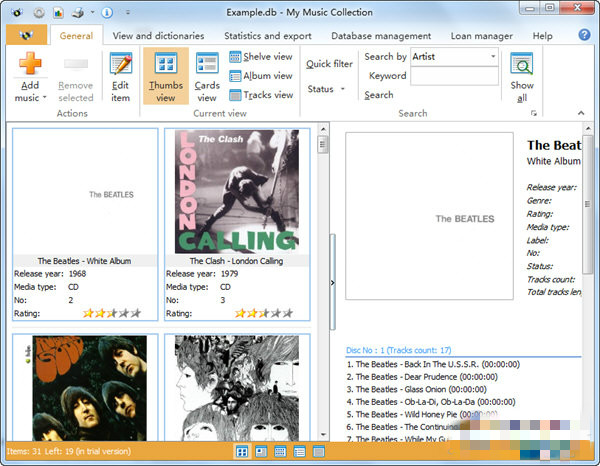This screenshot has height=466, width=600.
Task: Click the Quick filter button
Action: 329,64
